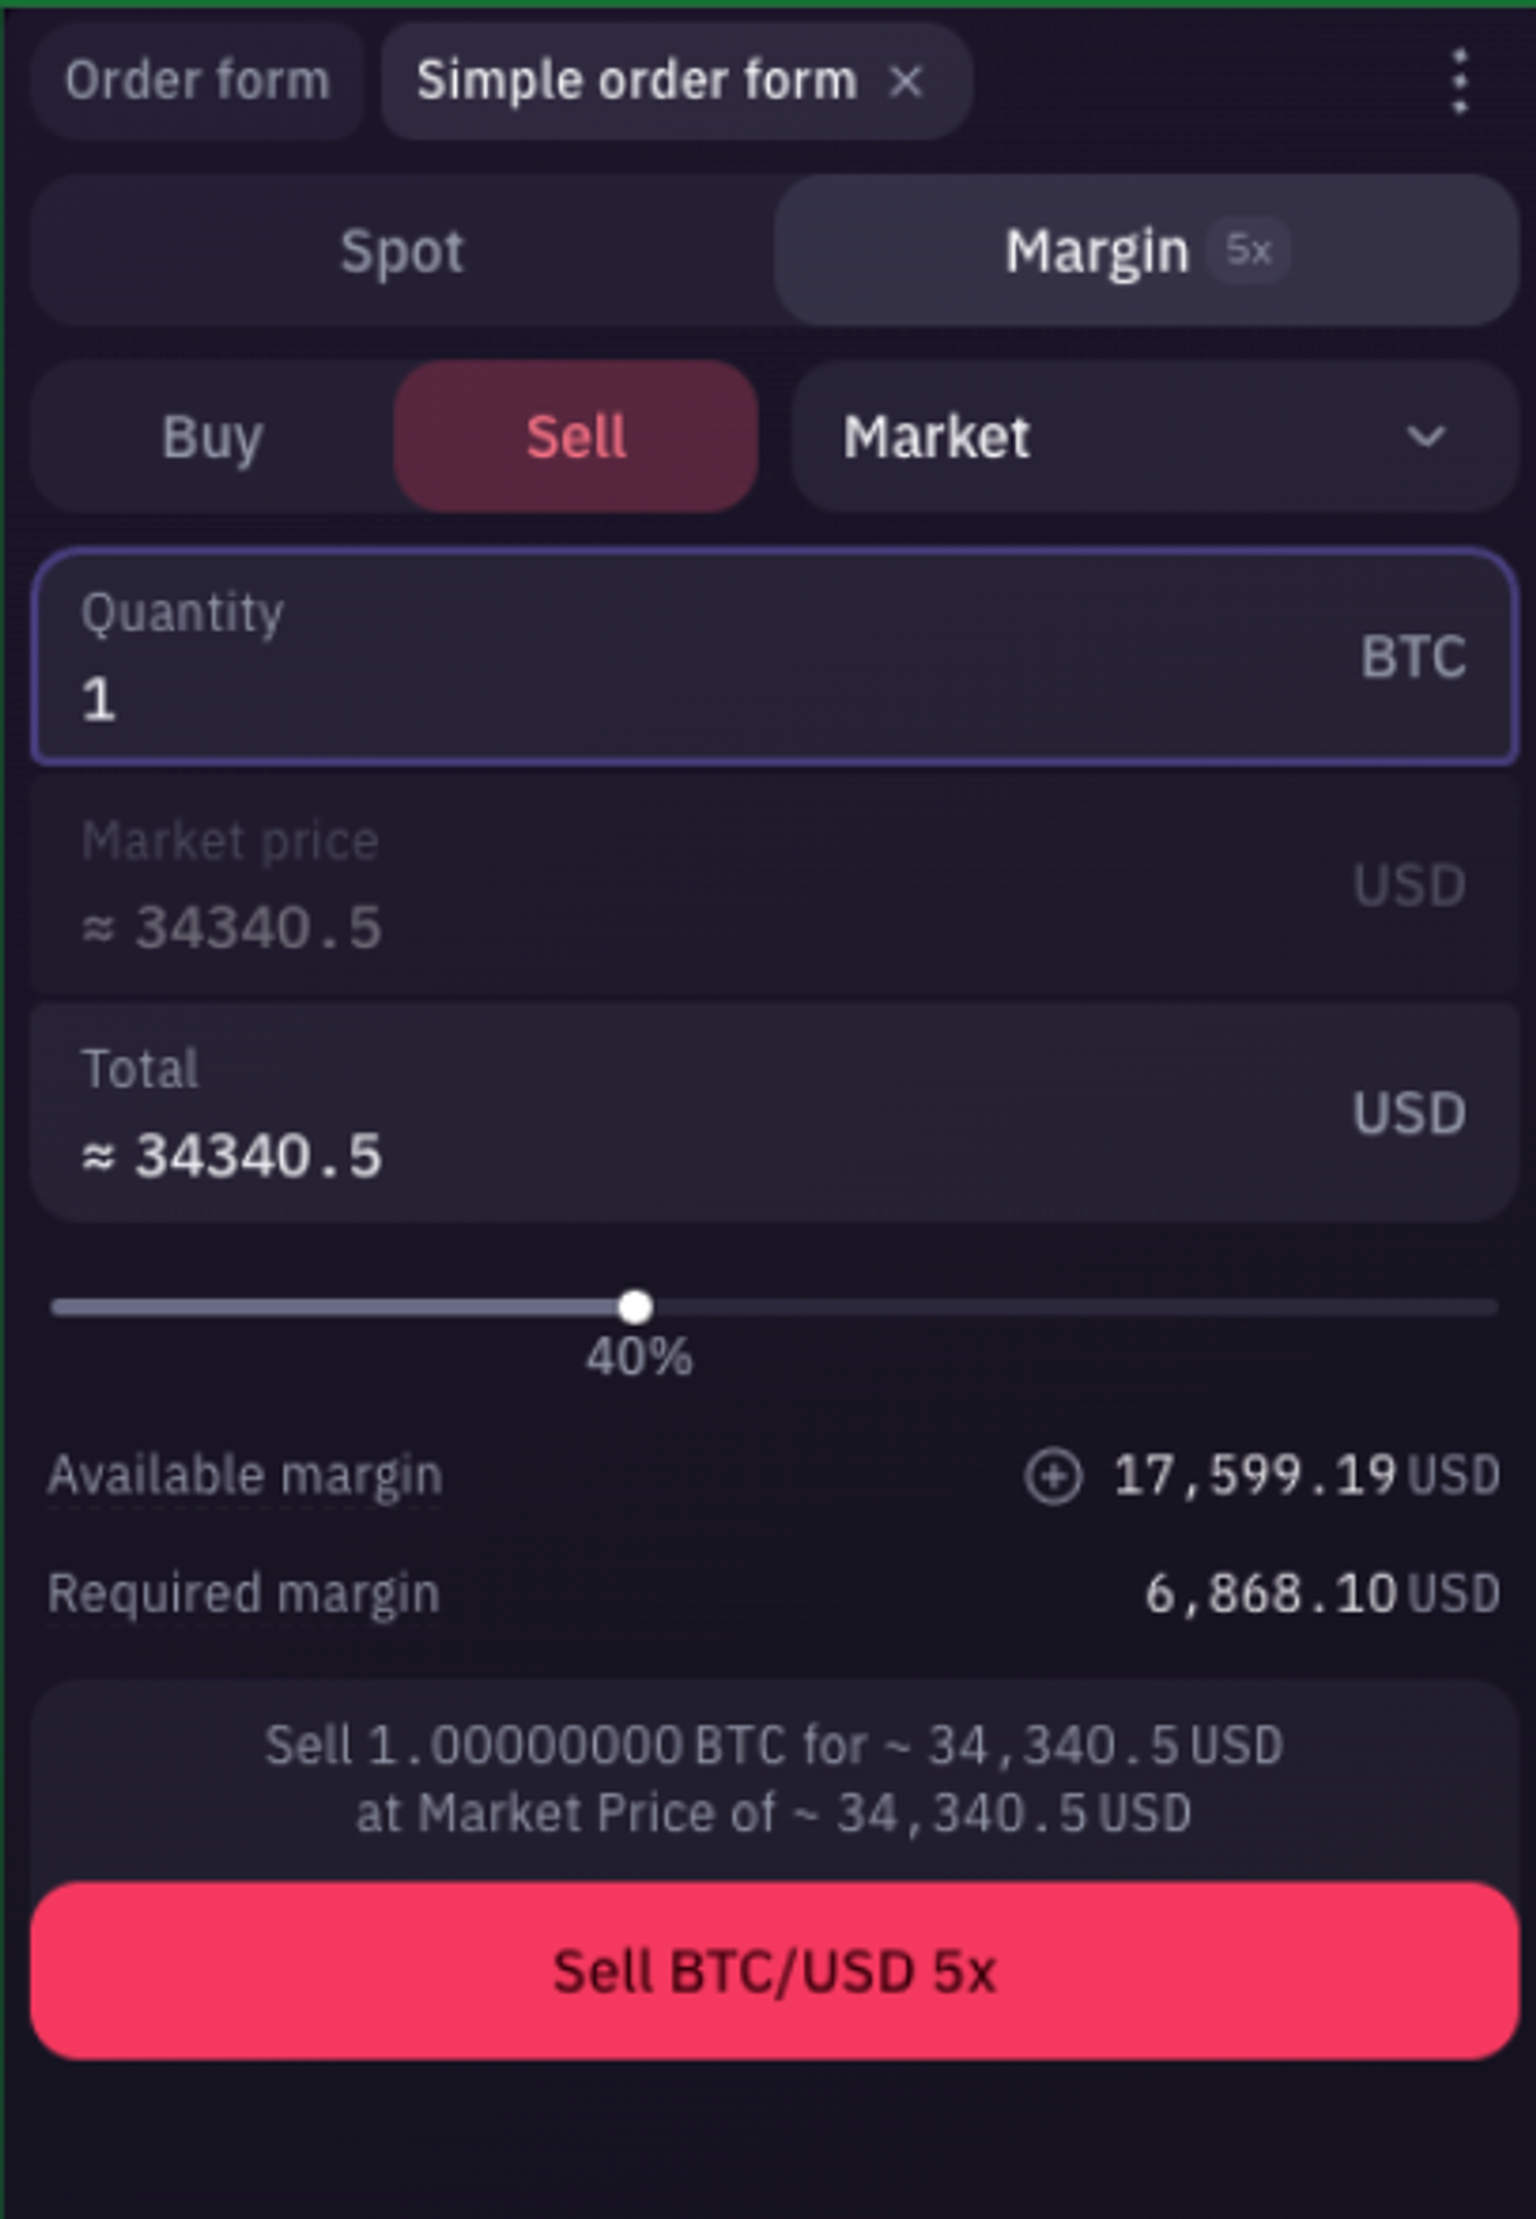Click the Required margin label
Screen dimensions: 1536x2219
243,1593
